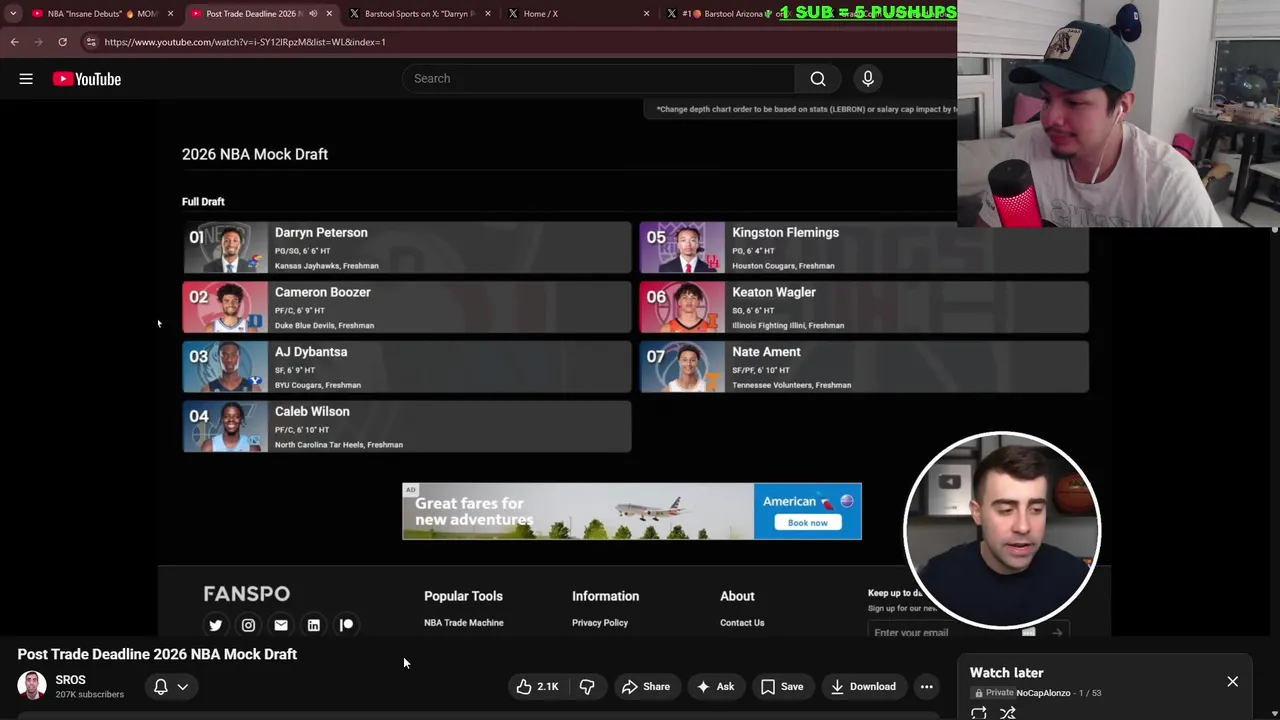Open the site info icon in address bar
1280x720 pixels.
coord(91,42)
